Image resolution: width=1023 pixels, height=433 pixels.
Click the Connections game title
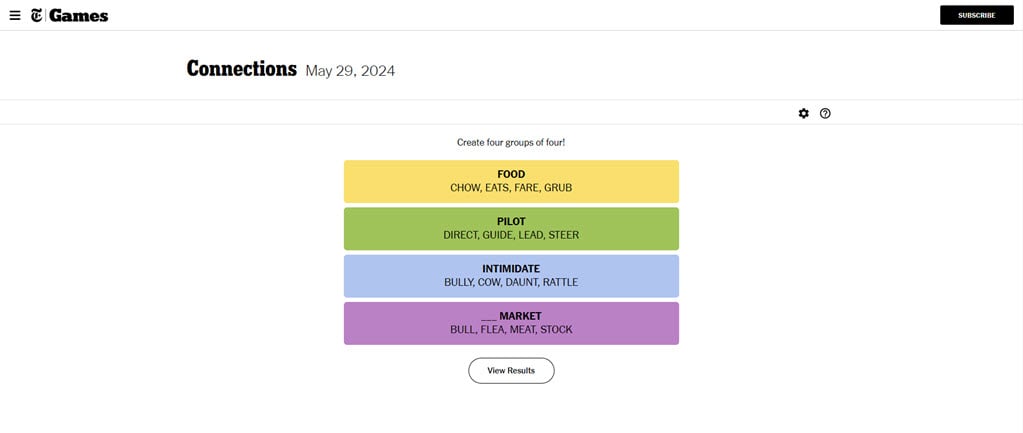pyautogui.click(x=242, y=69)
